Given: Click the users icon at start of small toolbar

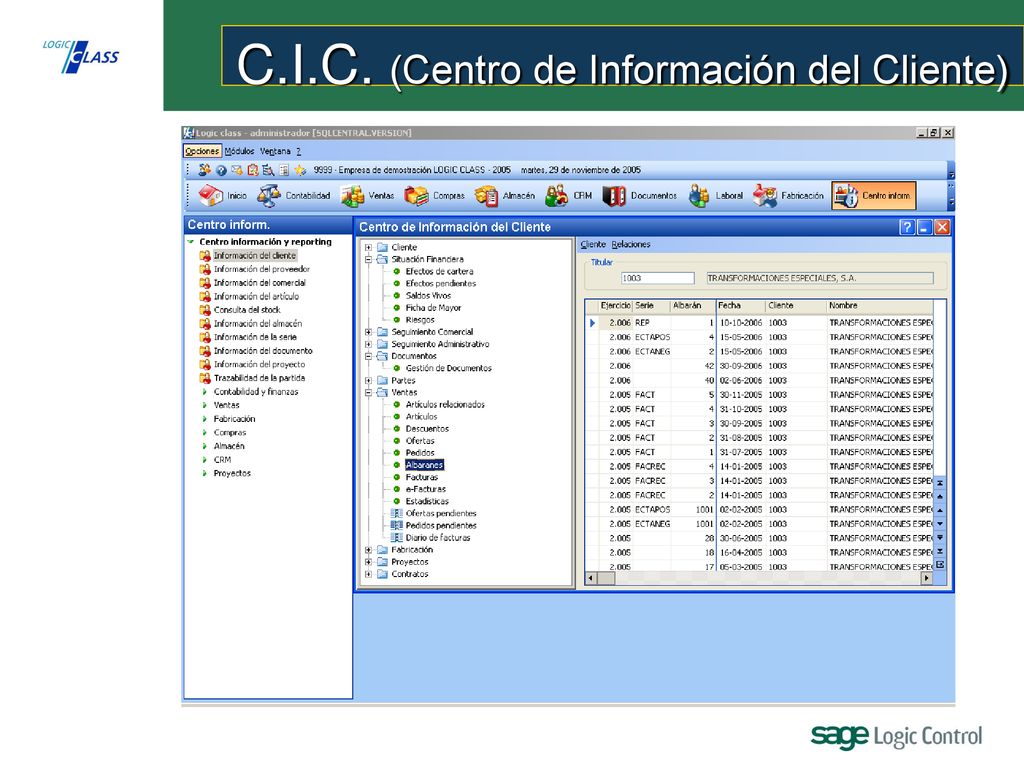Looking at the screenshot, I should pyautogui.click(x=204, y=170).
